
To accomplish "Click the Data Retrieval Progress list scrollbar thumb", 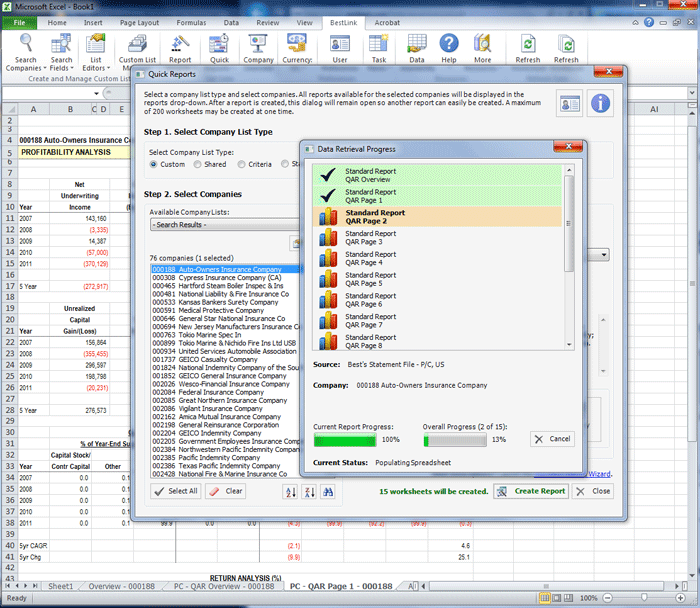I will (x=569, y=224).
